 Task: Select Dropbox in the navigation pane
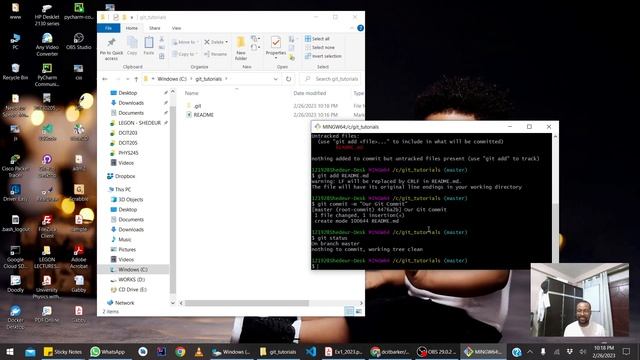coord(124,176)
